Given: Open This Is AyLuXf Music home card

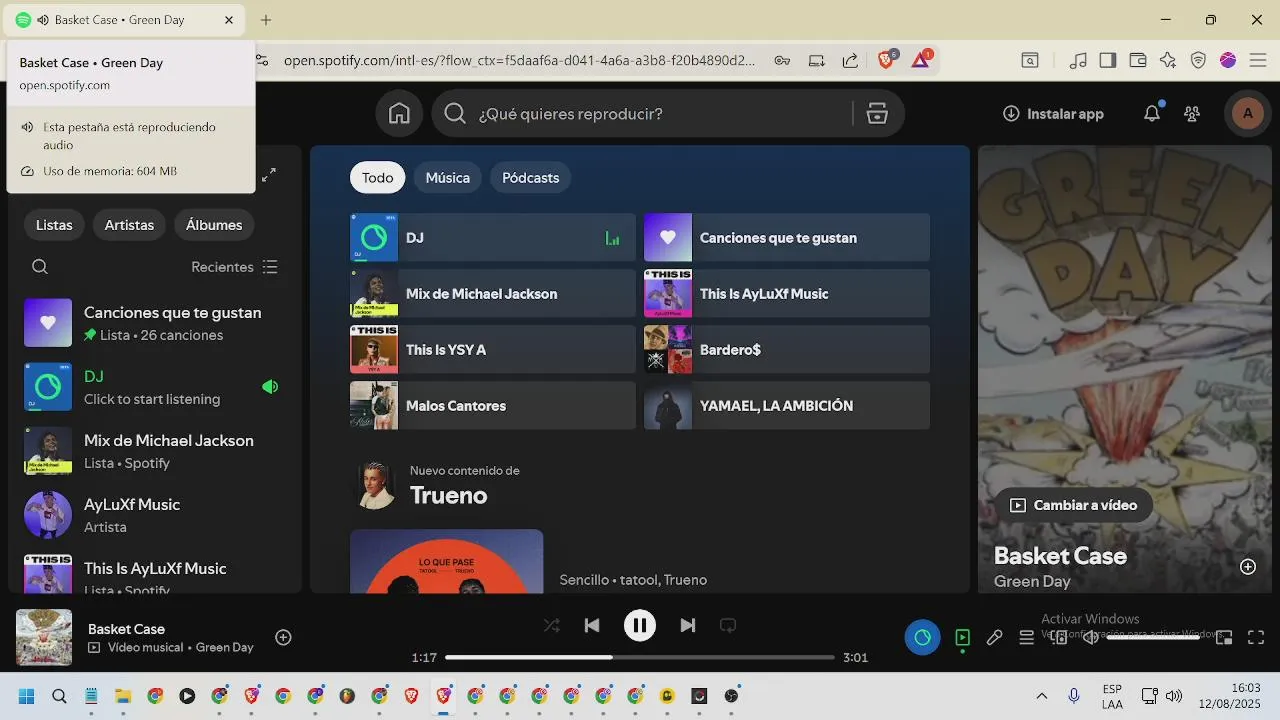Looking at the screenshot, I should [787, 294].
